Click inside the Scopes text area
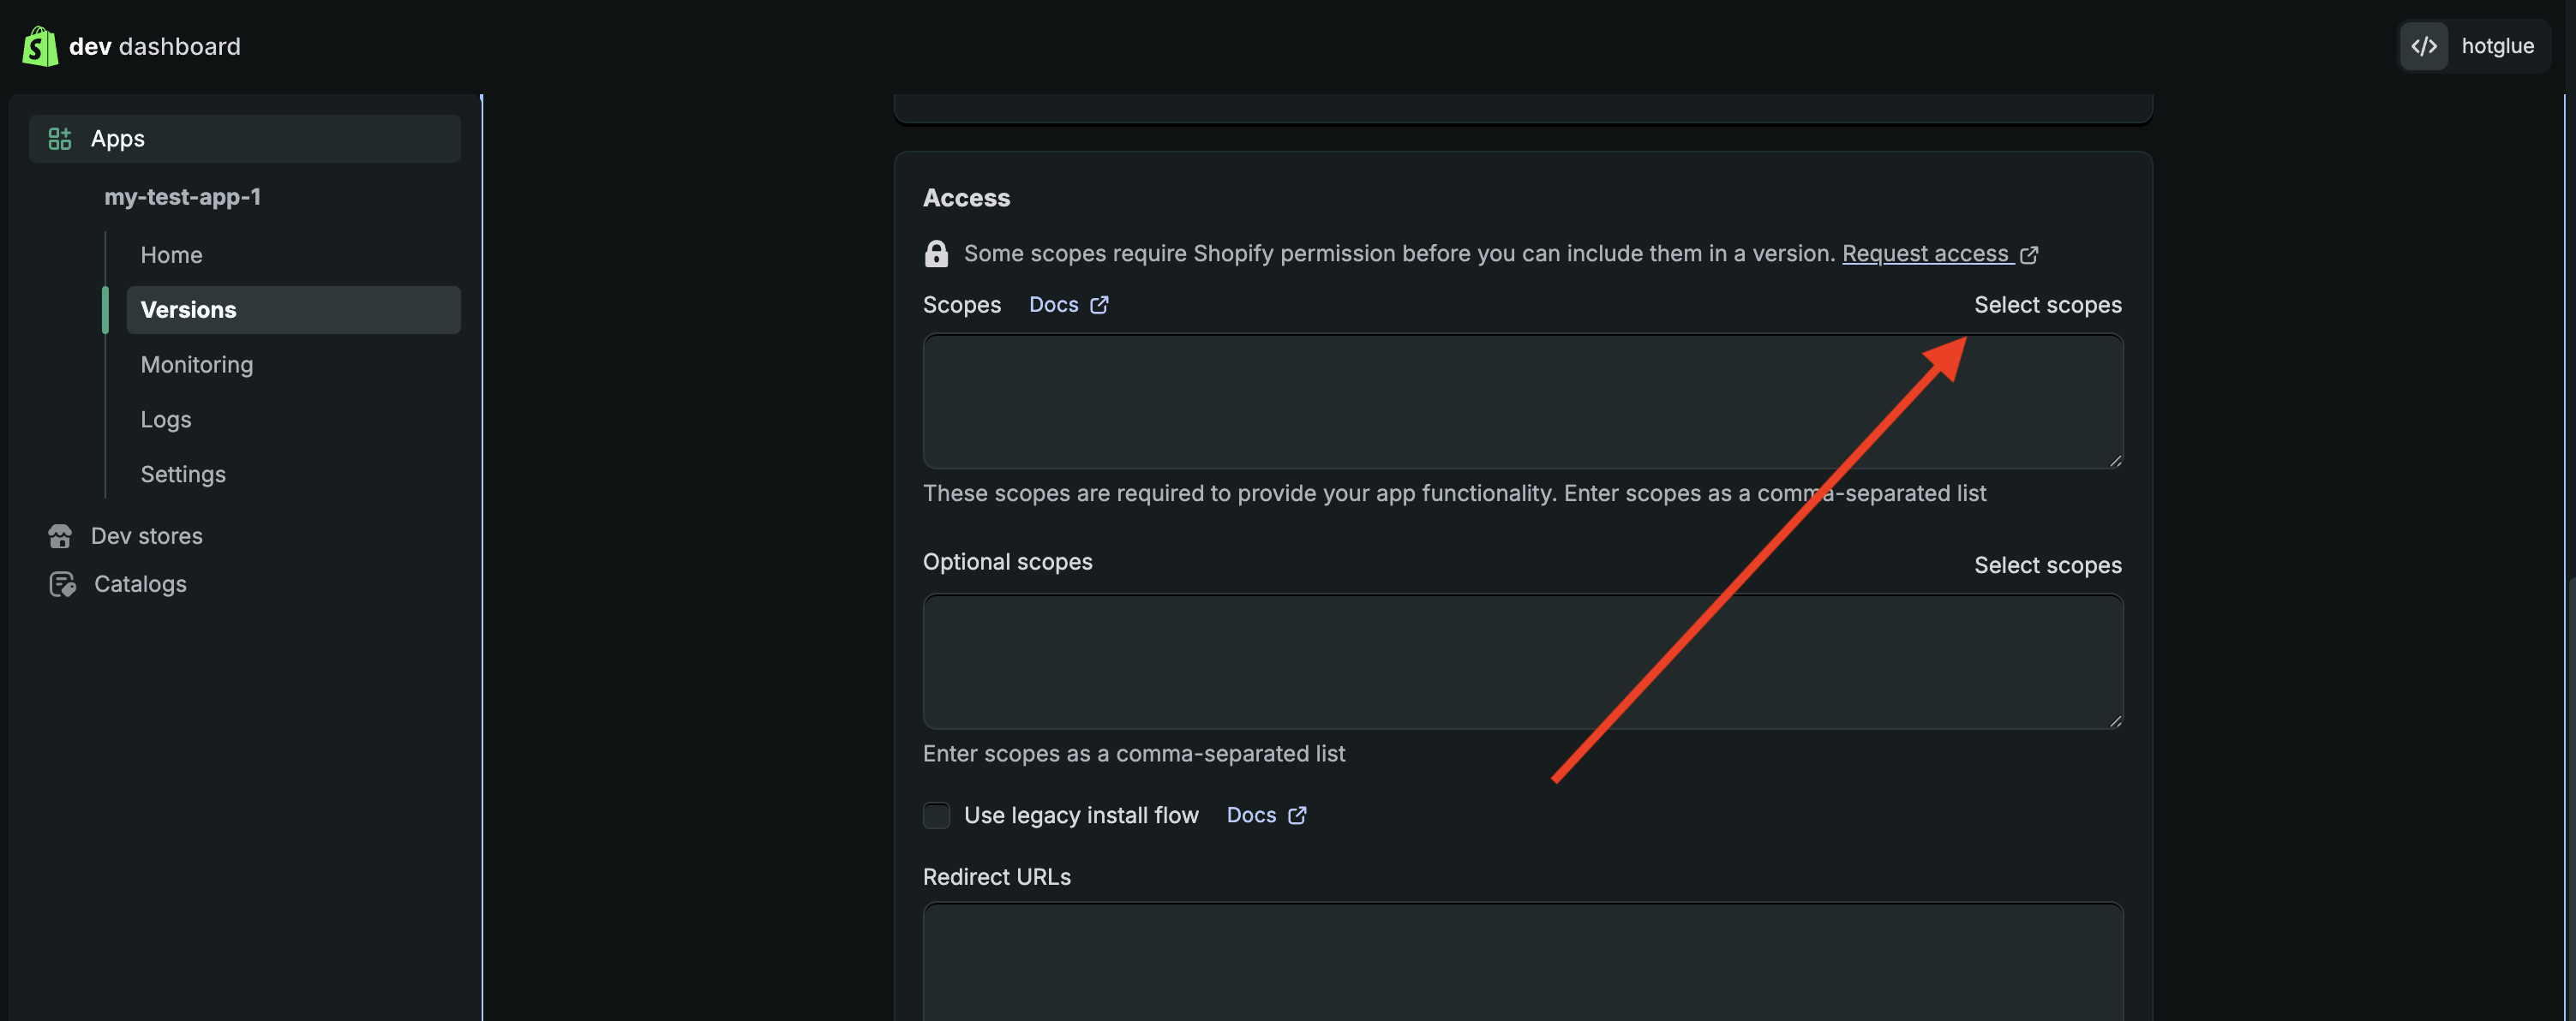This screenshot has width=2576, height=1021. [x=1522, y=401]
